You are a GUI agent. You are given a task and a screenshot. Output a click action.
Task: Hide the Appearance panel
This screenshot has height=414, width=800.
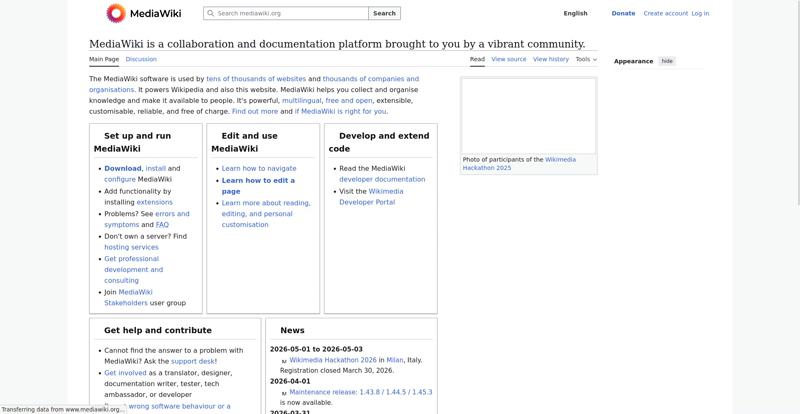pos(667,61)
